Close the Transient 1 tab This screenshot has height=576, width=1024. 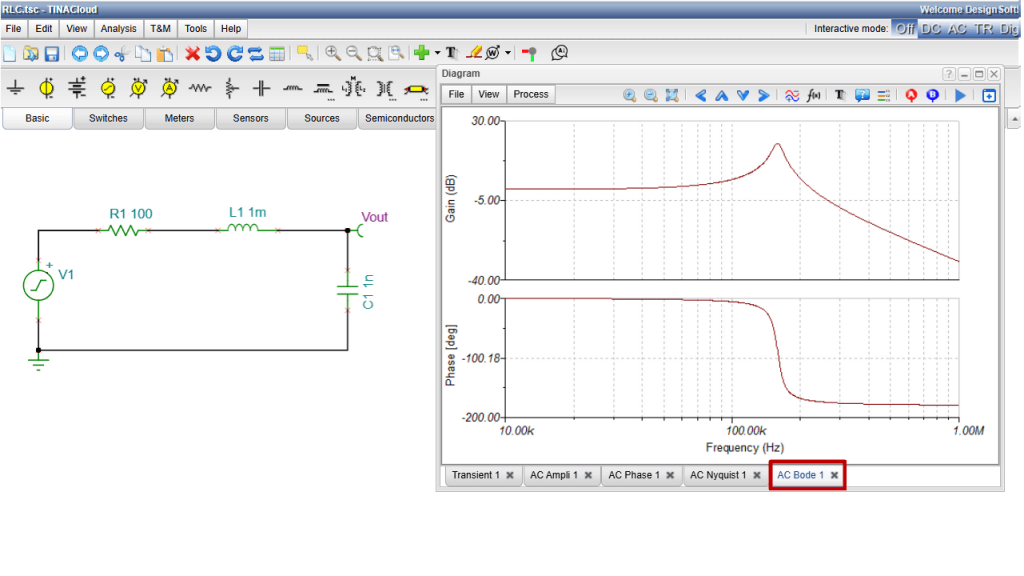click(x=510, y=475)
